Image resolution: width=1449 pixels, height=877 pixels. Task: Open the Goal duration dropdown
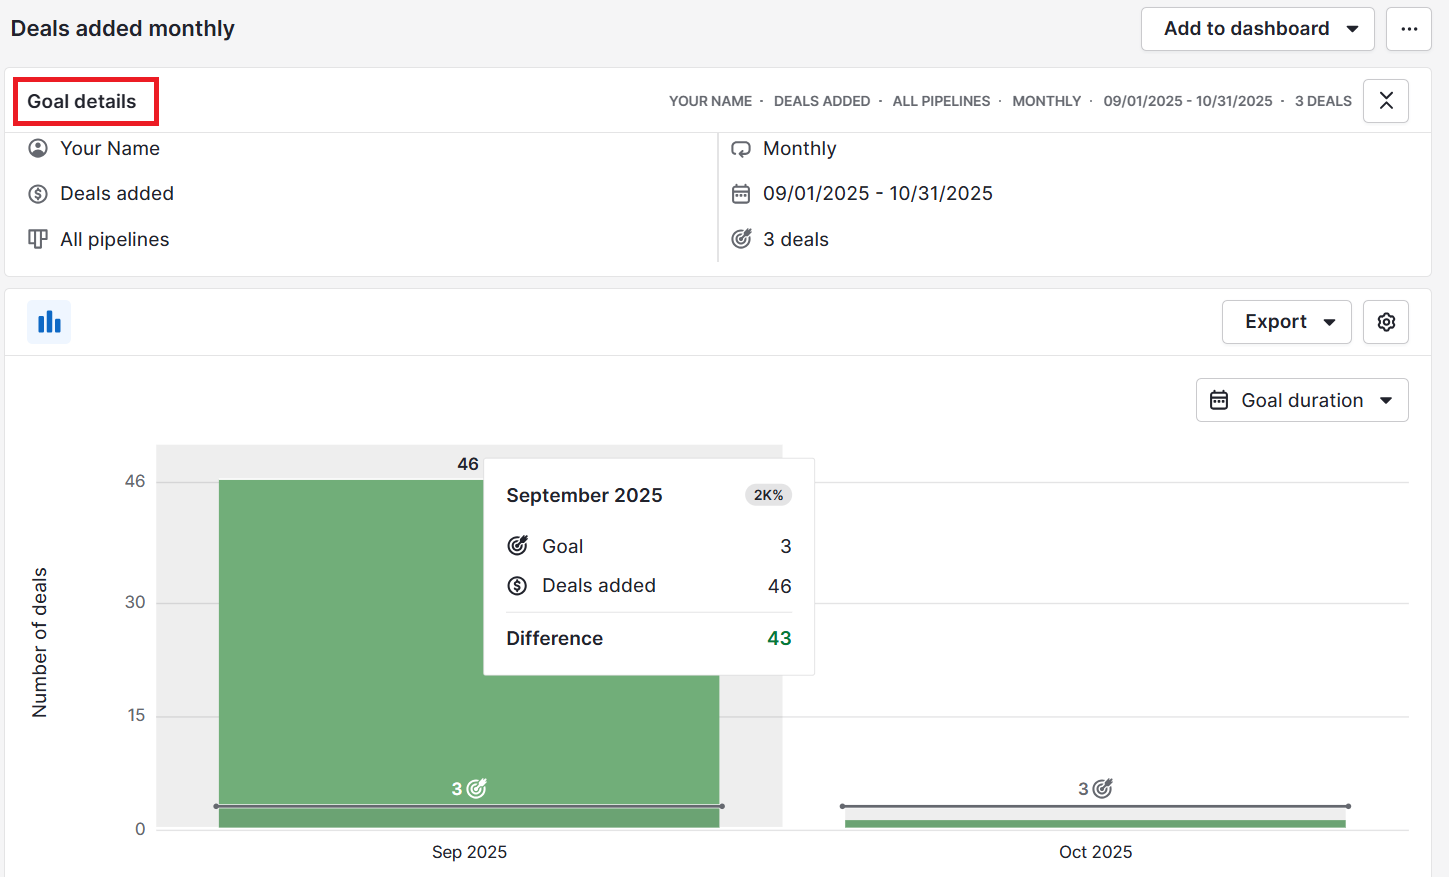pos(1301,400)
